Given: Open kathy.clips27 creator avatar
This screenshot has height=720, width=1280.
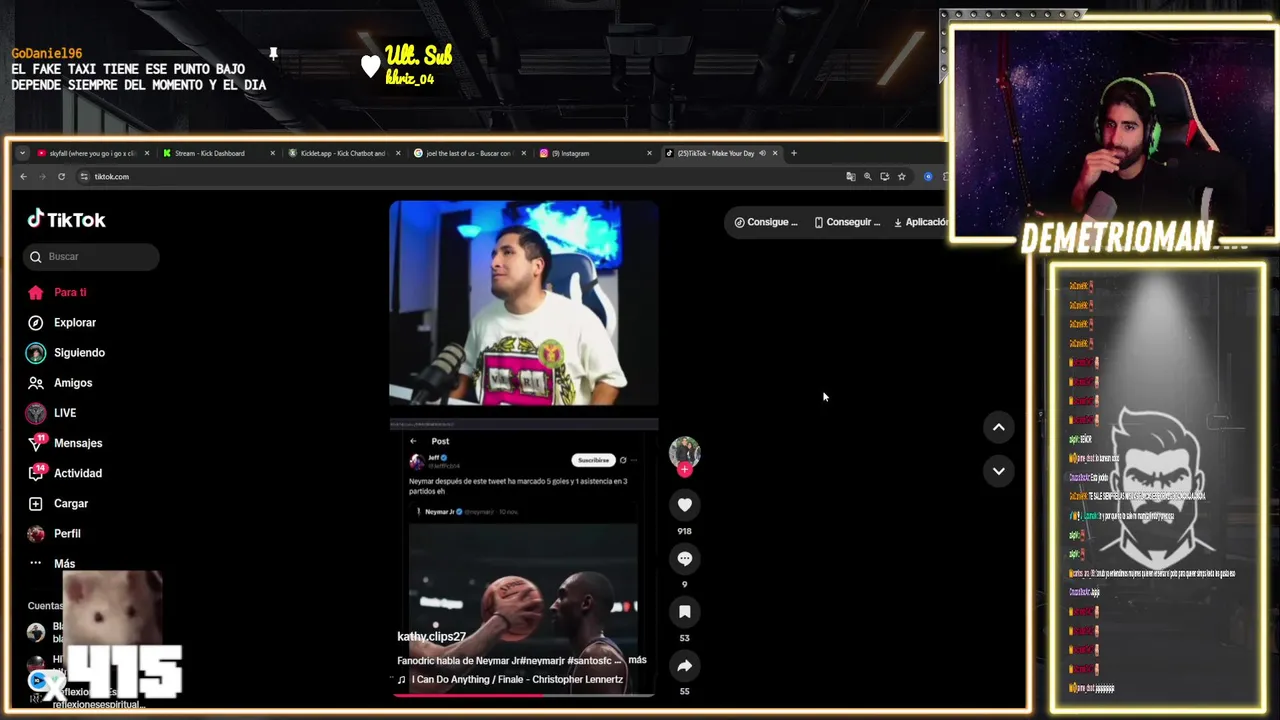Looking at the screenshot, I should coord(684,451).
